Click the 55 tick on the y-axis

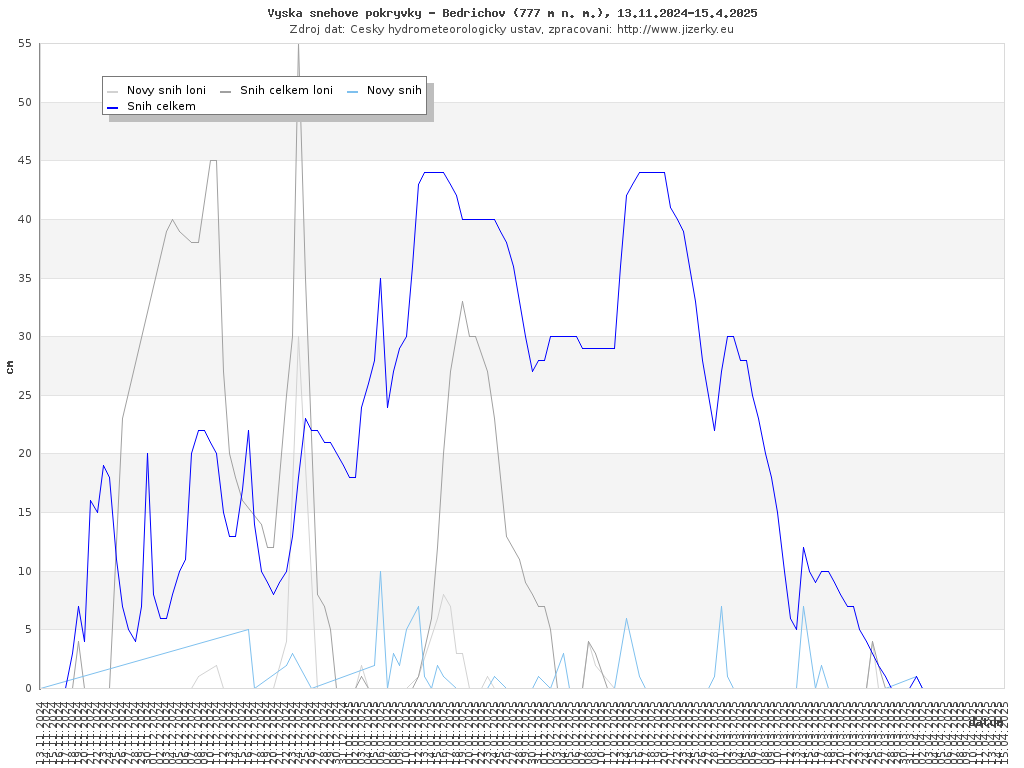[x=24, y=44]
